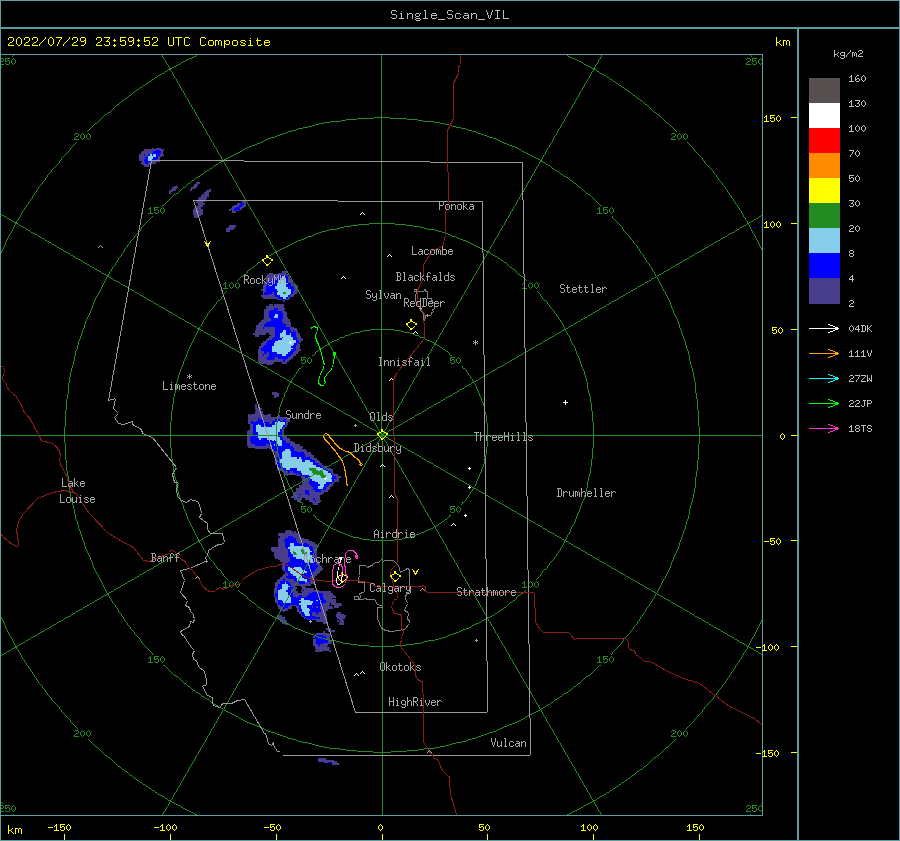
Task: Click the Didsbury town label
Action: click(377, 448)
